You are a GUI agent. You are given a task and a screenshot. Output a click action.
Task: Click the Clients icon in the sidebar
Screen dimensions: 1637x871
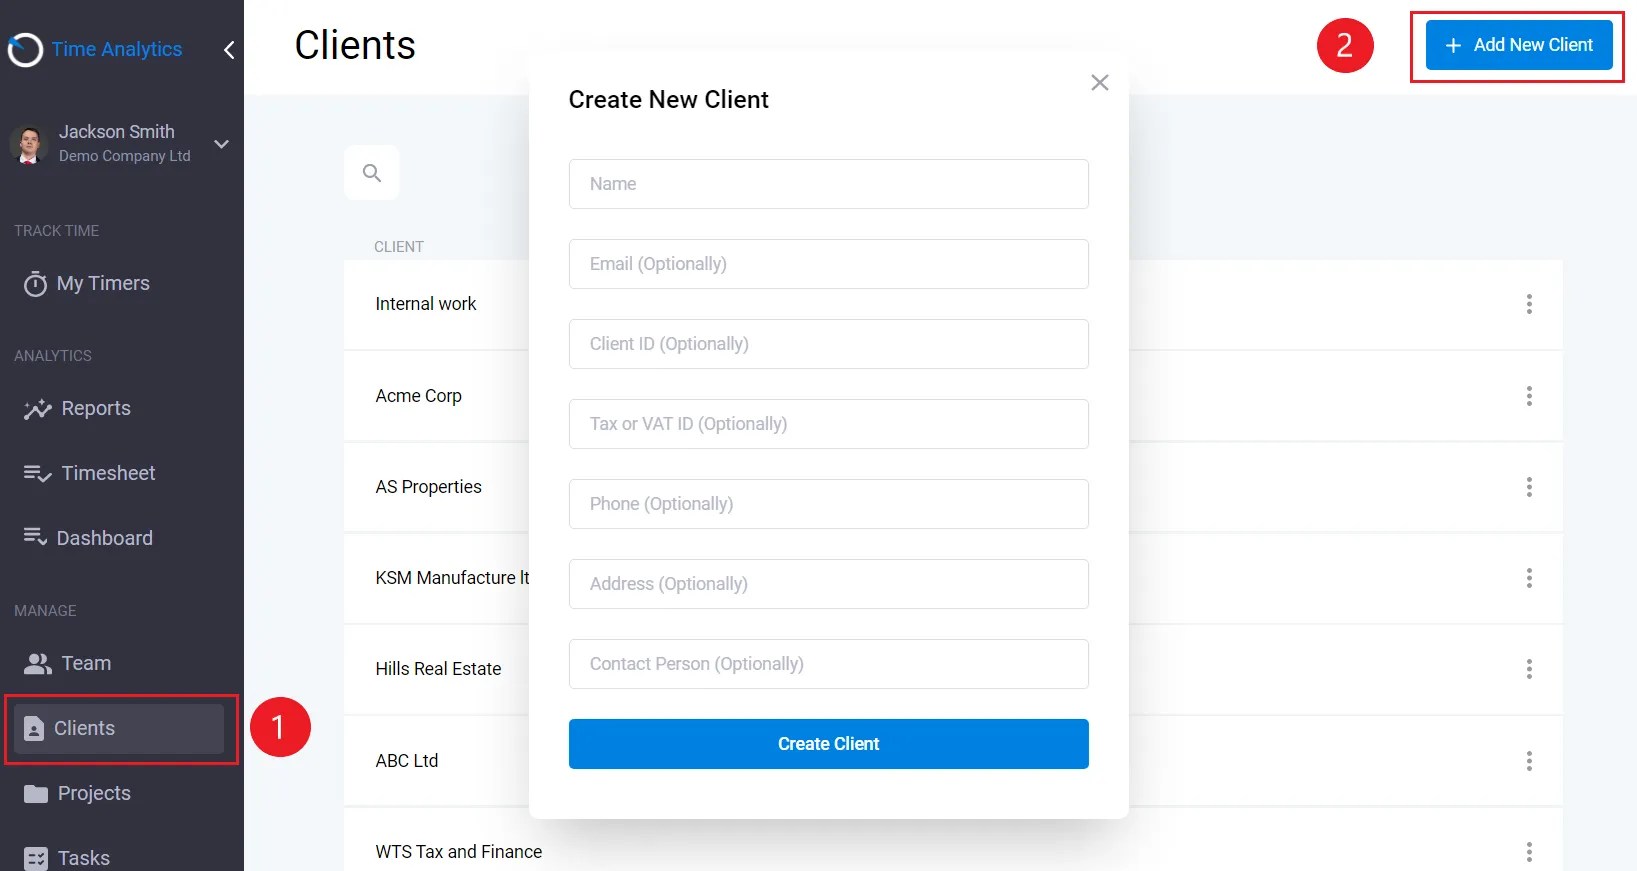pos(34,729)
